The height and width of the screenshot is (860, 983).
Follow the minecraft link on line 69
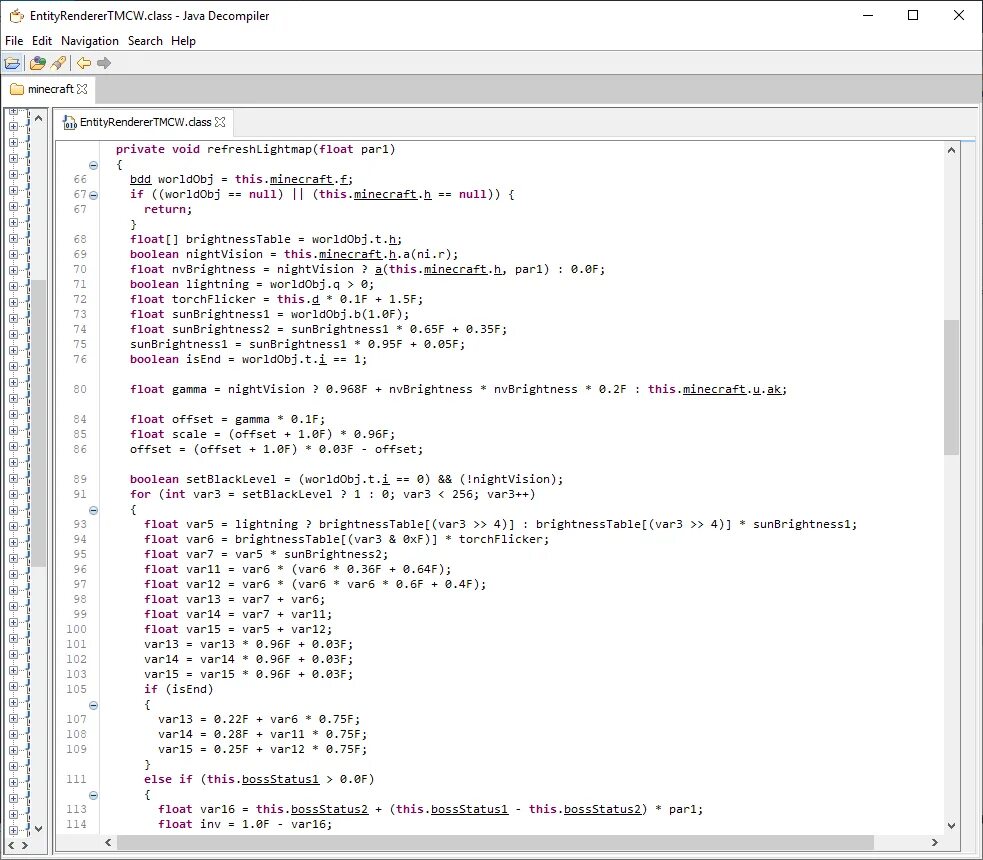pyautogui.click(x=350, y=254)
